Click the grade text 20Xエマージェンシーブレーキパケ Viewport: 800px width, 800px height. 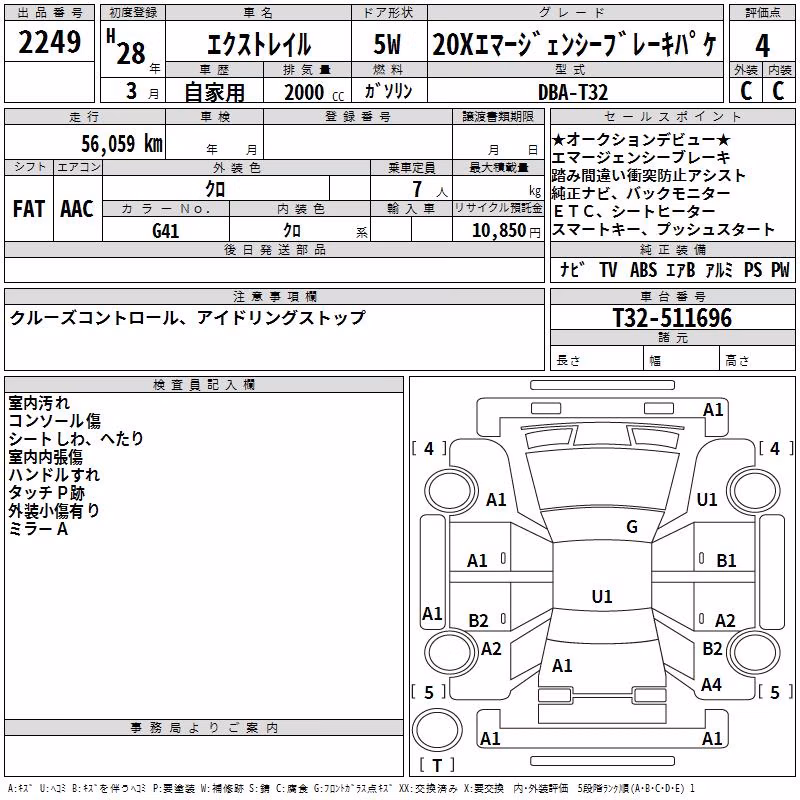(x=575, y=44)
